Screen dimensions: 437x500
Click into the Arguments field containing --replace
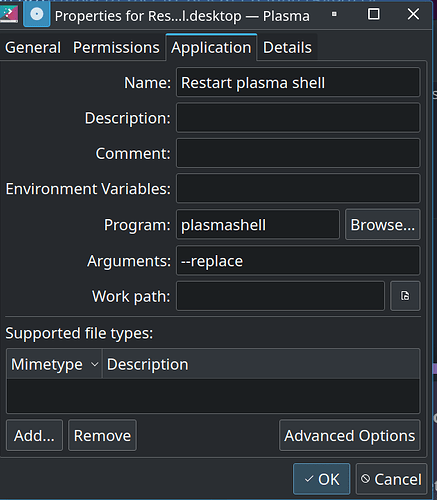(298, 261)
